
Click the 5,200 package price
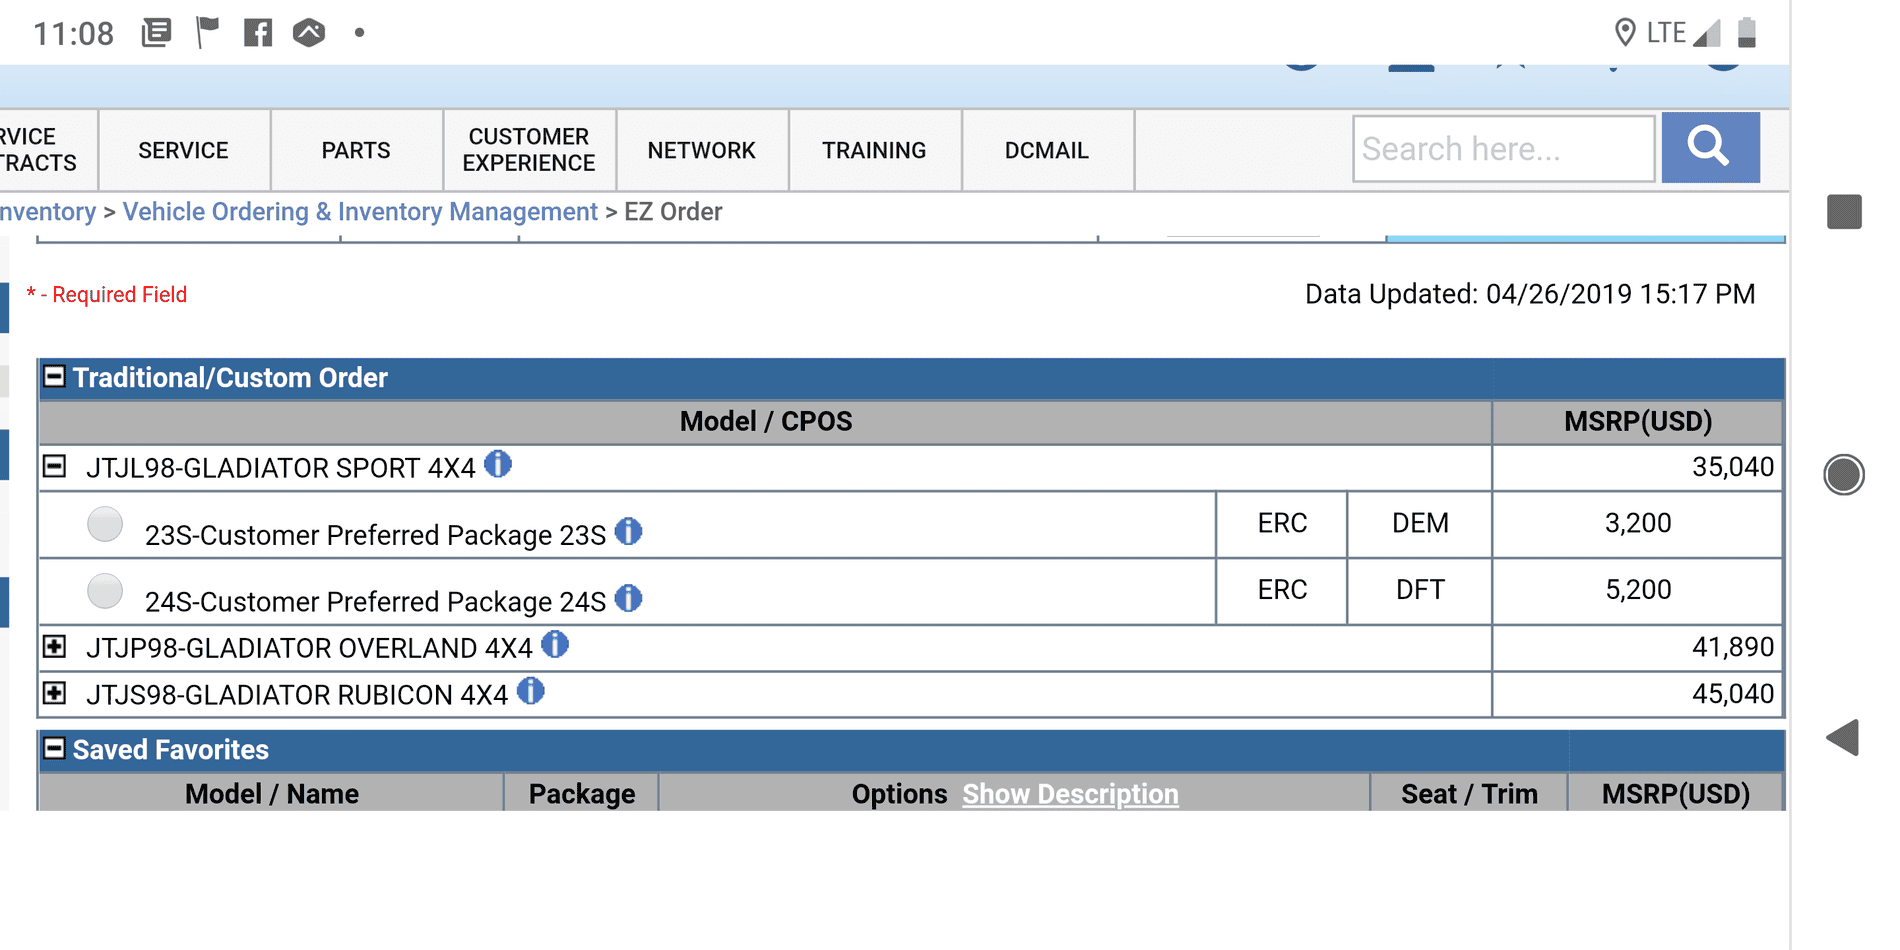pyautogui.click(x=1638, y=590)
